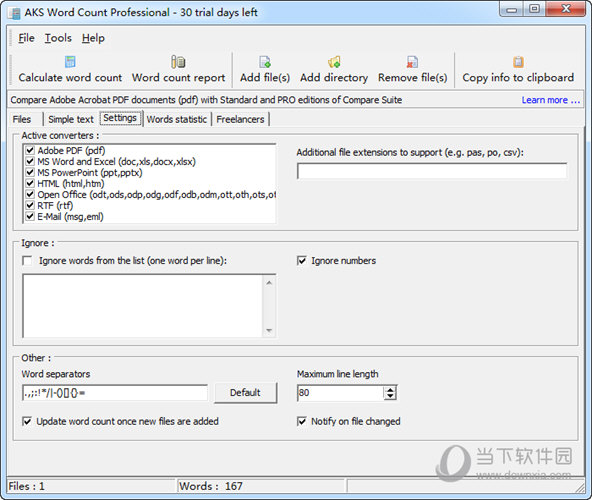Image resolution: width=592 pixels, height=500 pixels.
Task: Uncheck MS Word and Excel converter
Action: 30,161
